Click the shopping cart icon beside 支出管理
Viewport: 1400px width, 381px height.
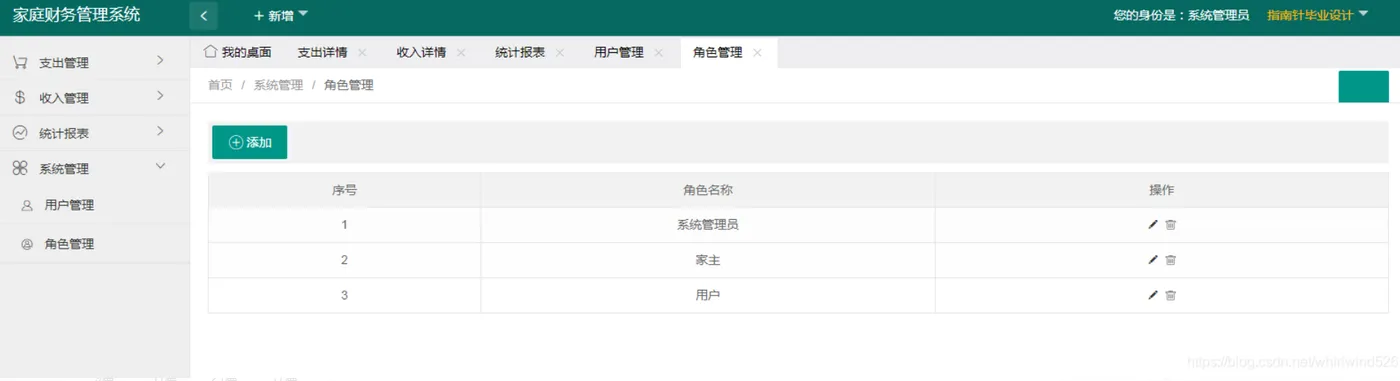[20, 62]
